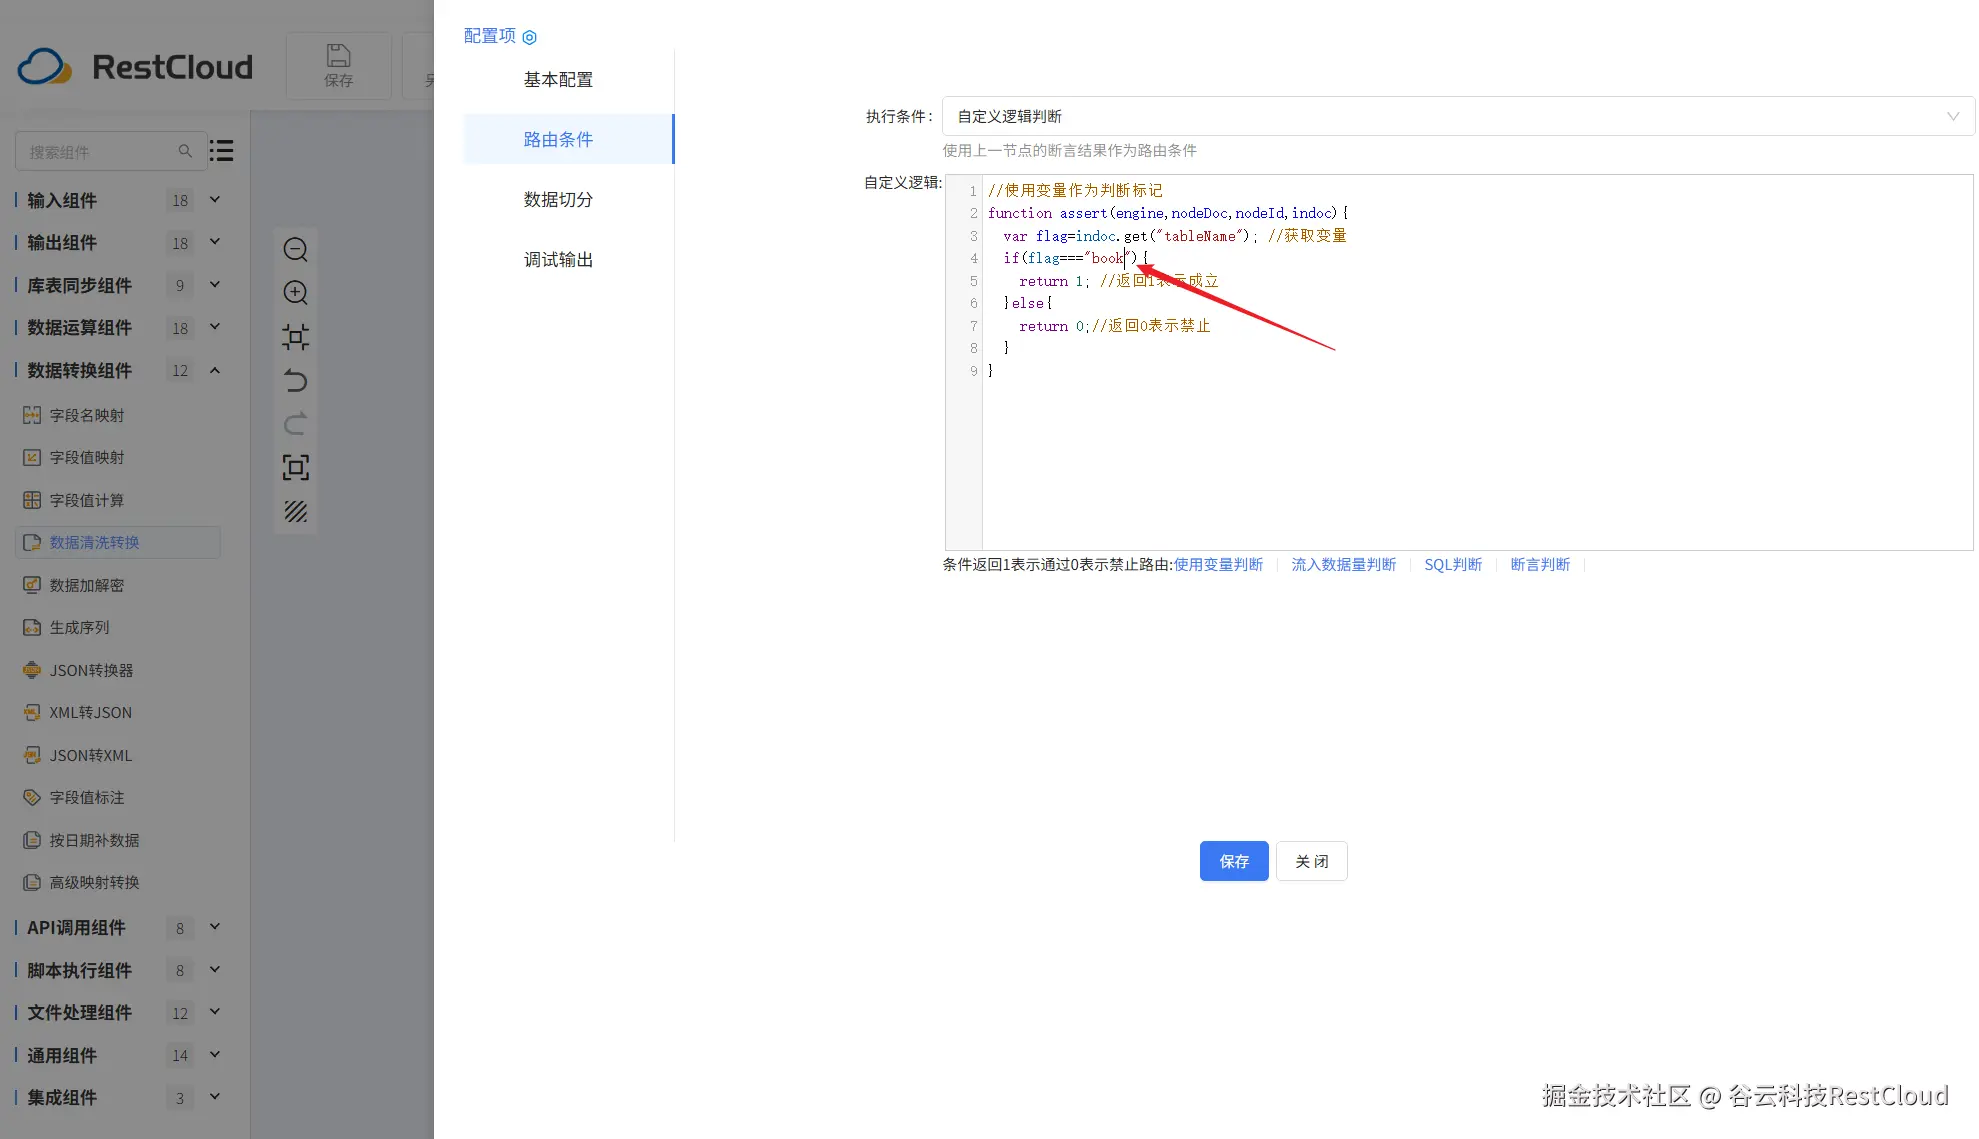
Task: Select the 生成序列 component icon
Action: pos(32,627)
